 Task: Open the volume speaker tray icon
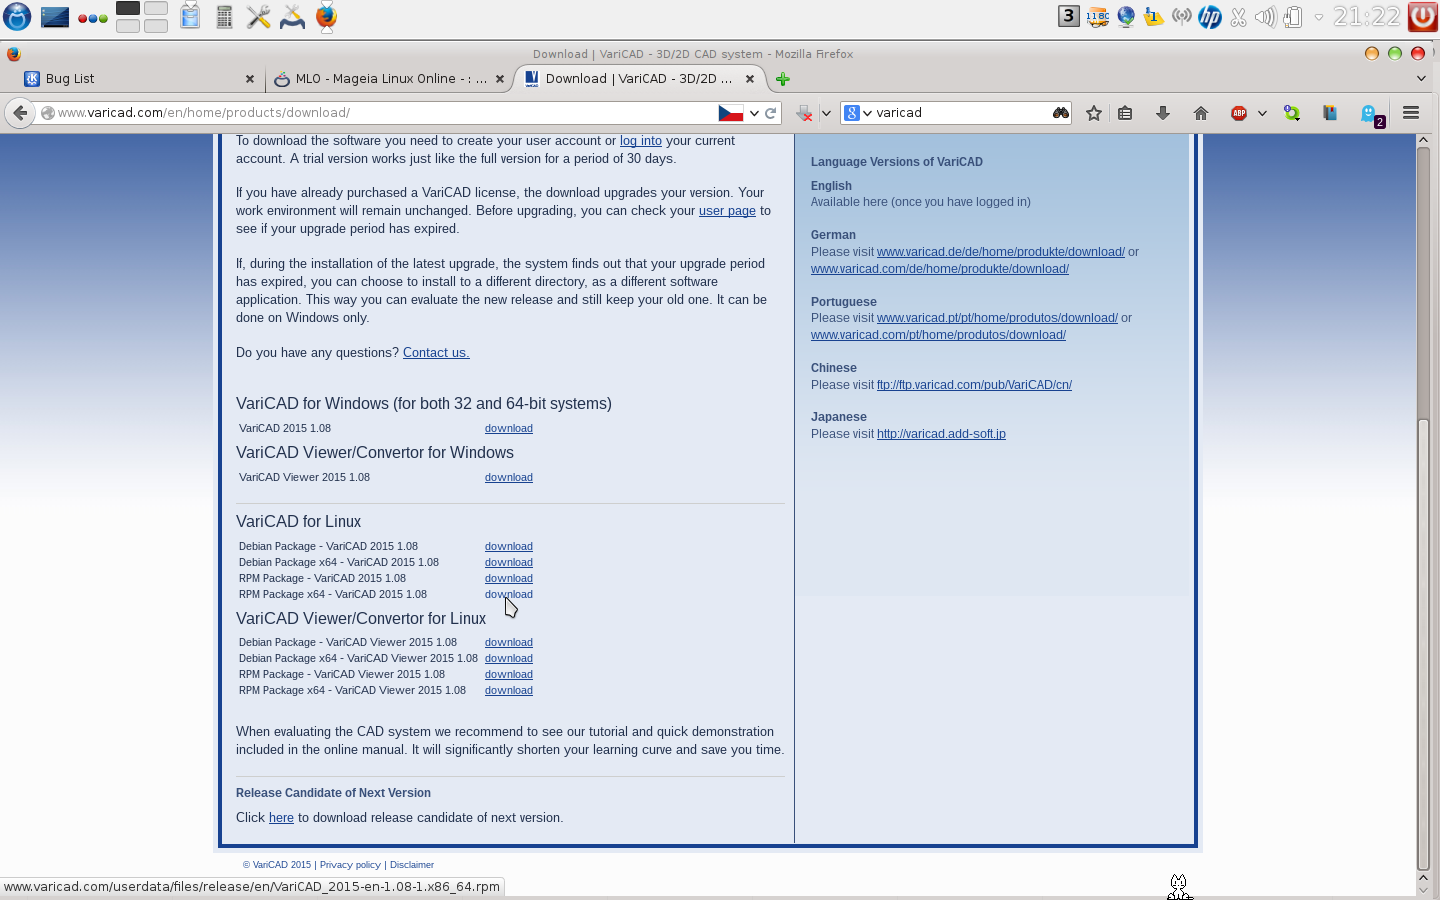(1265, 17)
